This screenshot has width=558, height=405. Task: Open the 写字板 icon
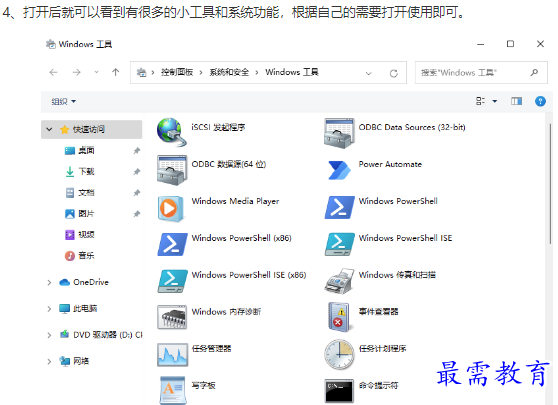tap(172, 390)
